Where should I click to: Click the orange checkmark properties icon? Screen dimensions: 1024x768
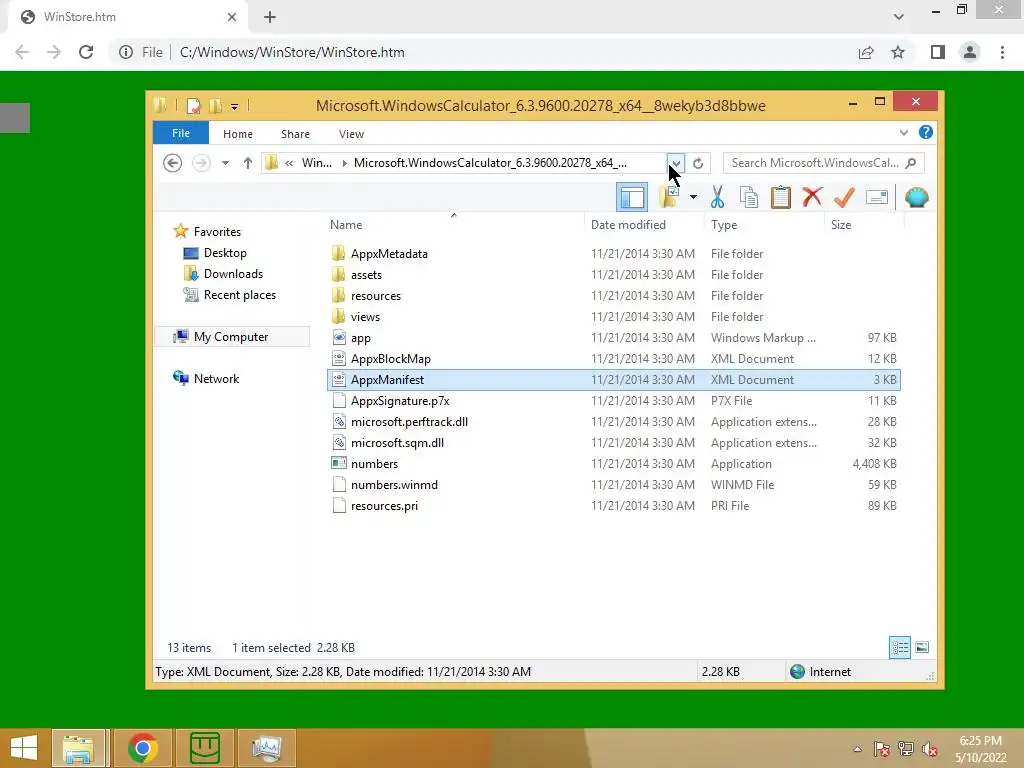coord(844,197)
